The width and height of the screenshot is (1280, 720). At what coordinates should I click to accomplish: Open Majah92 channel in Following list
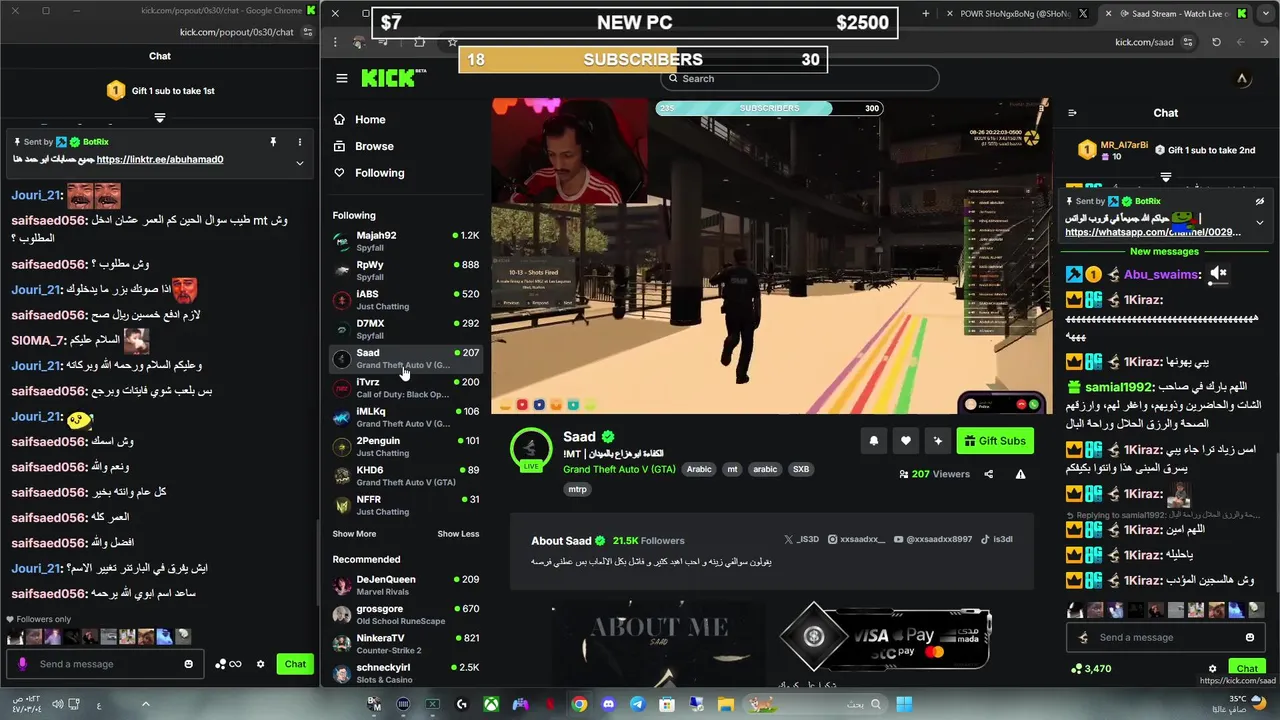406,241
